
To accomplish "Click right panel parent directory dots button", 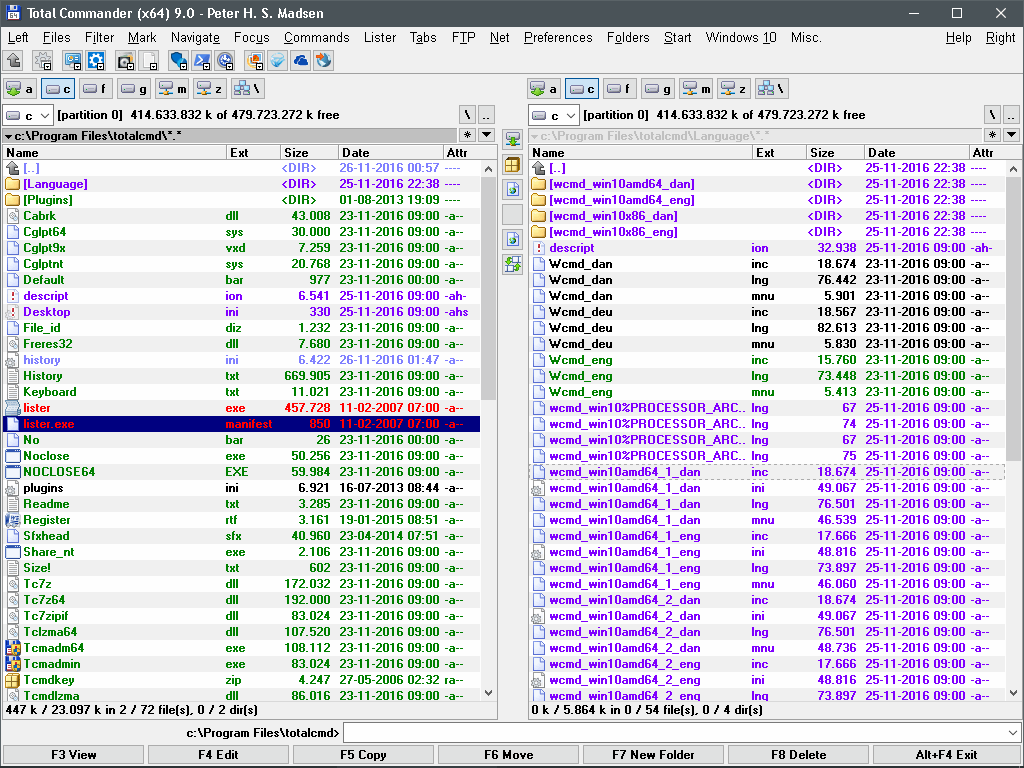I will tap(1012, 115).
